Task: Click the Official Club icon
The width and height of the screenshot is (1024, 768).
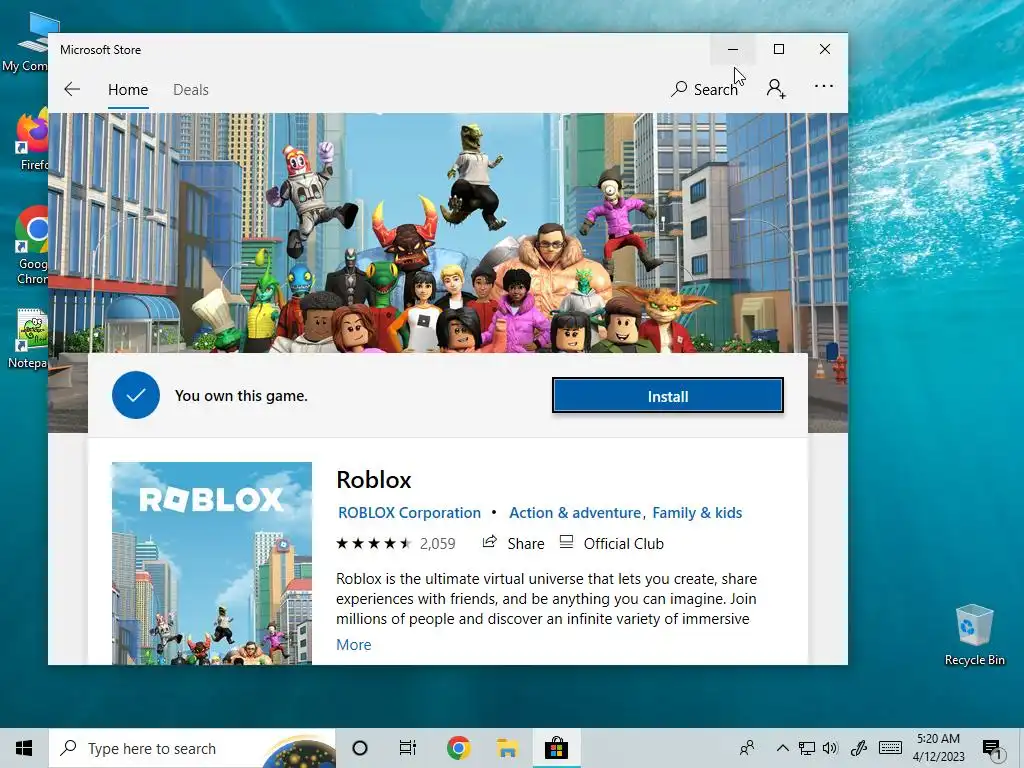Action: coord(566,542)
